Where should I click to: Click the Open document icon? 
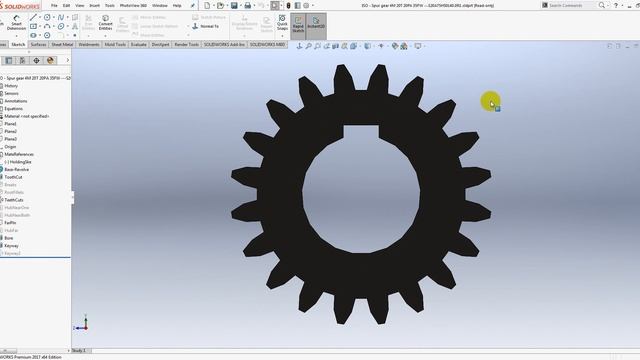pyautogui.click(x=220, y=5)
